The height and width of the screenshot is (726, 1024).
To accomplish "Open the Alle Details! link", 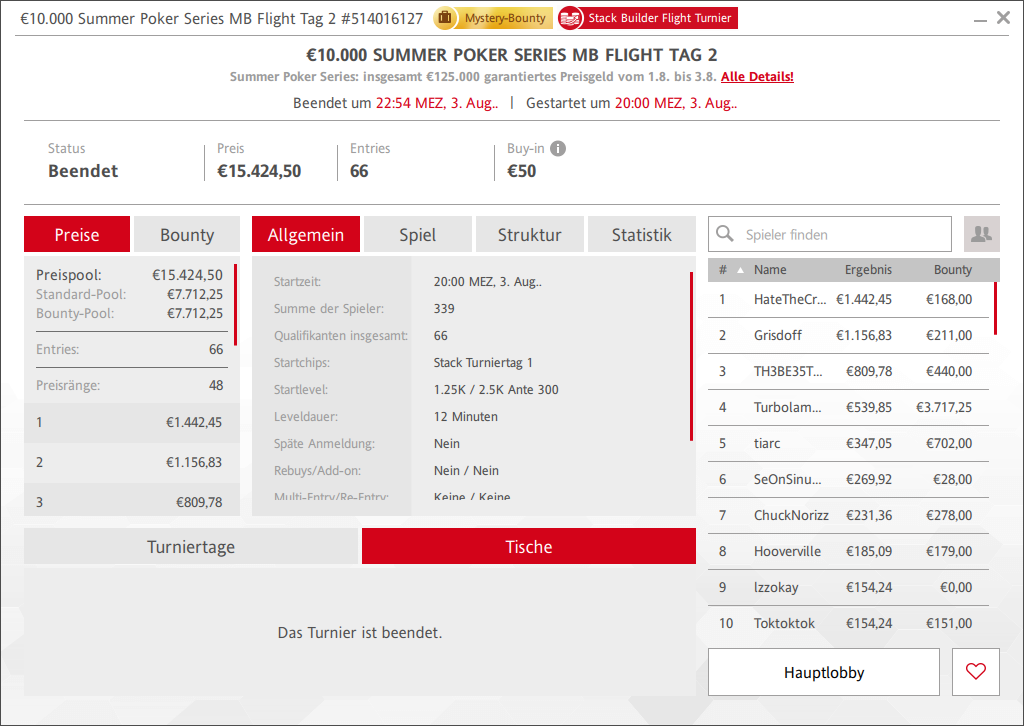I will (757, 77).
